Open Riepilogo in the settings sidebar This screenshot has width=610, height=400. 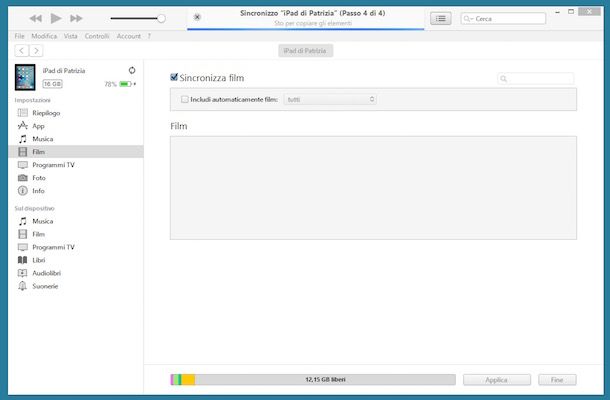pyautogui.click(x=76, y=113)
